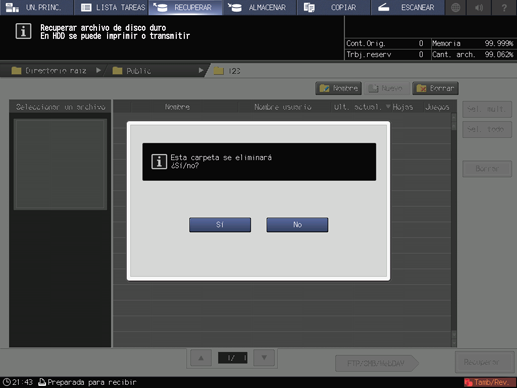
Task: Click the FTP/SMB/WebDAV button
Action: pos(376,363)
